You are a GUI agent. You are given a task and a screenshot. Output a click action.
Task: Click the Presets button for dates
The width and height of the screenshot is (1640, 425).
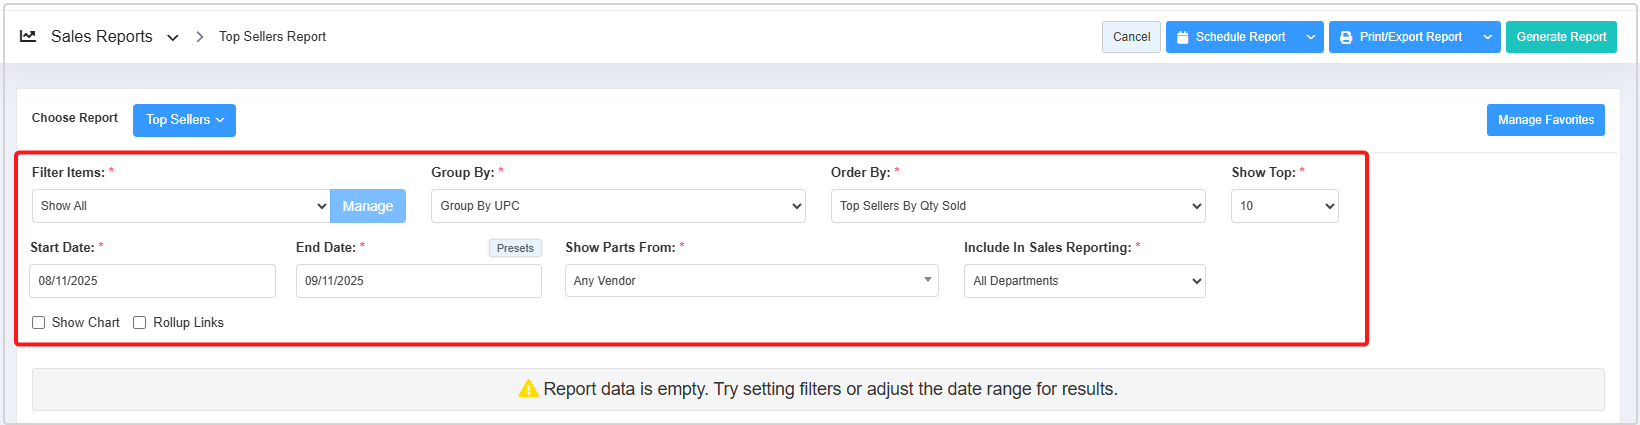pos(515,248)
